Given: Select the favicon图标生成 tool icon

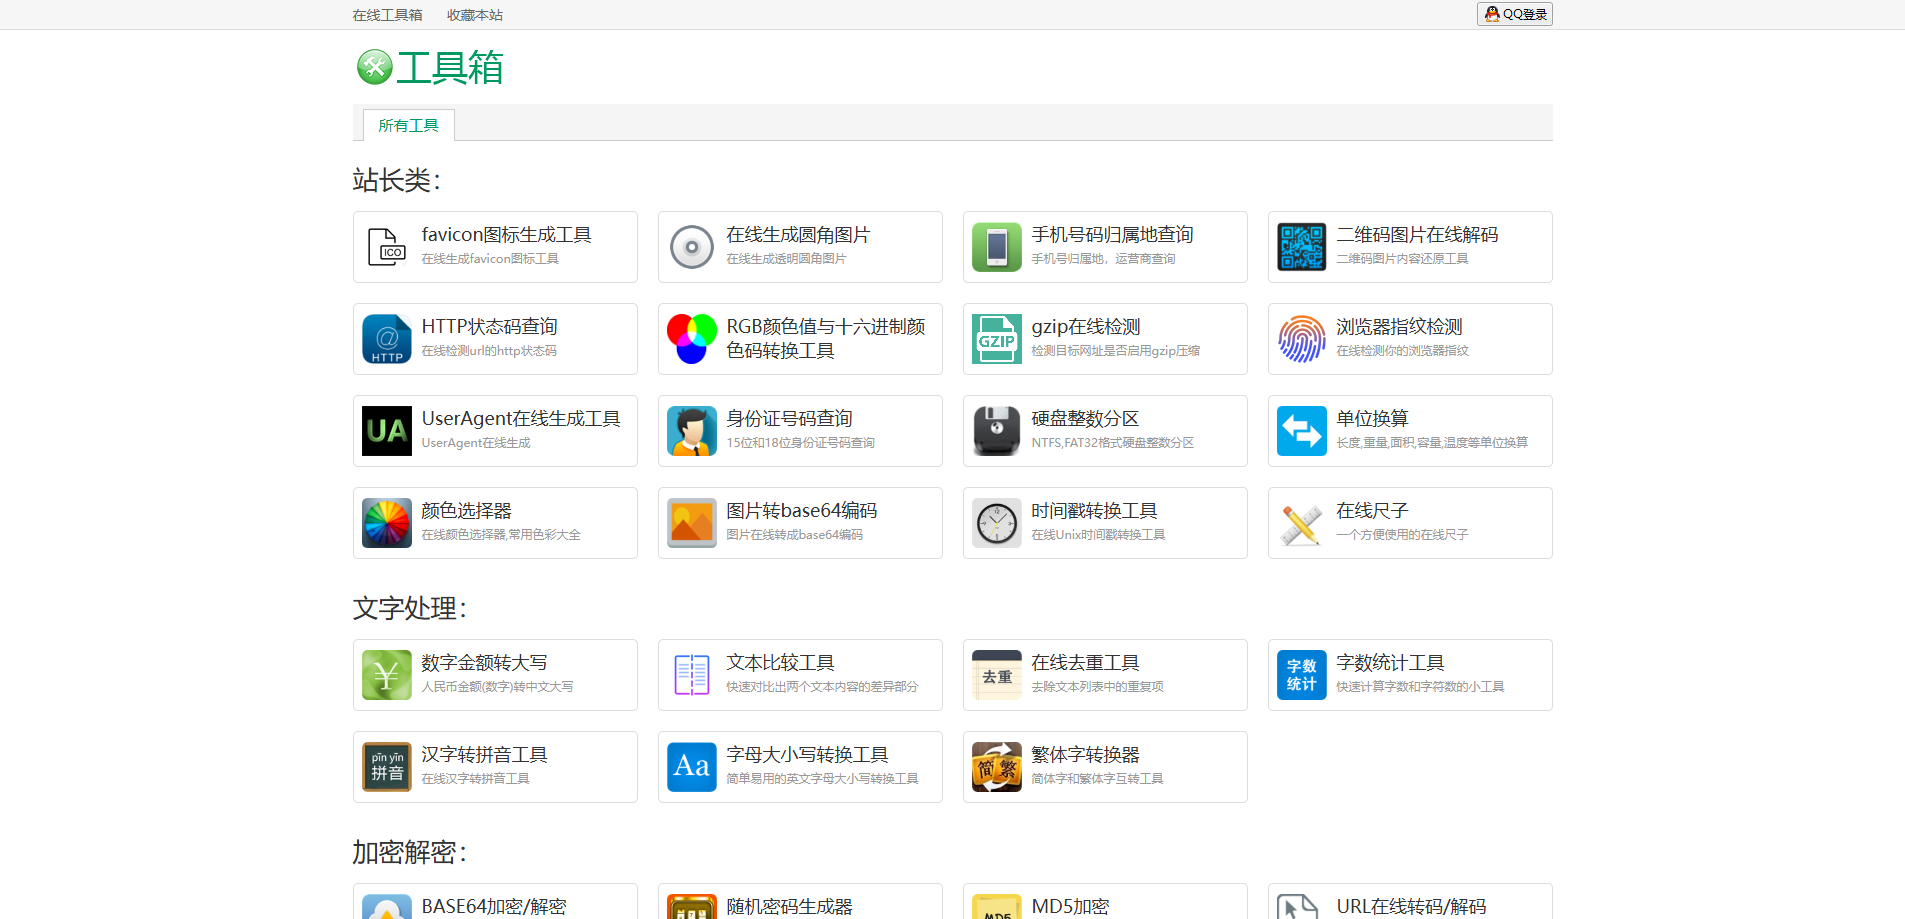Looking at the screenshot, I should point(386,247).
